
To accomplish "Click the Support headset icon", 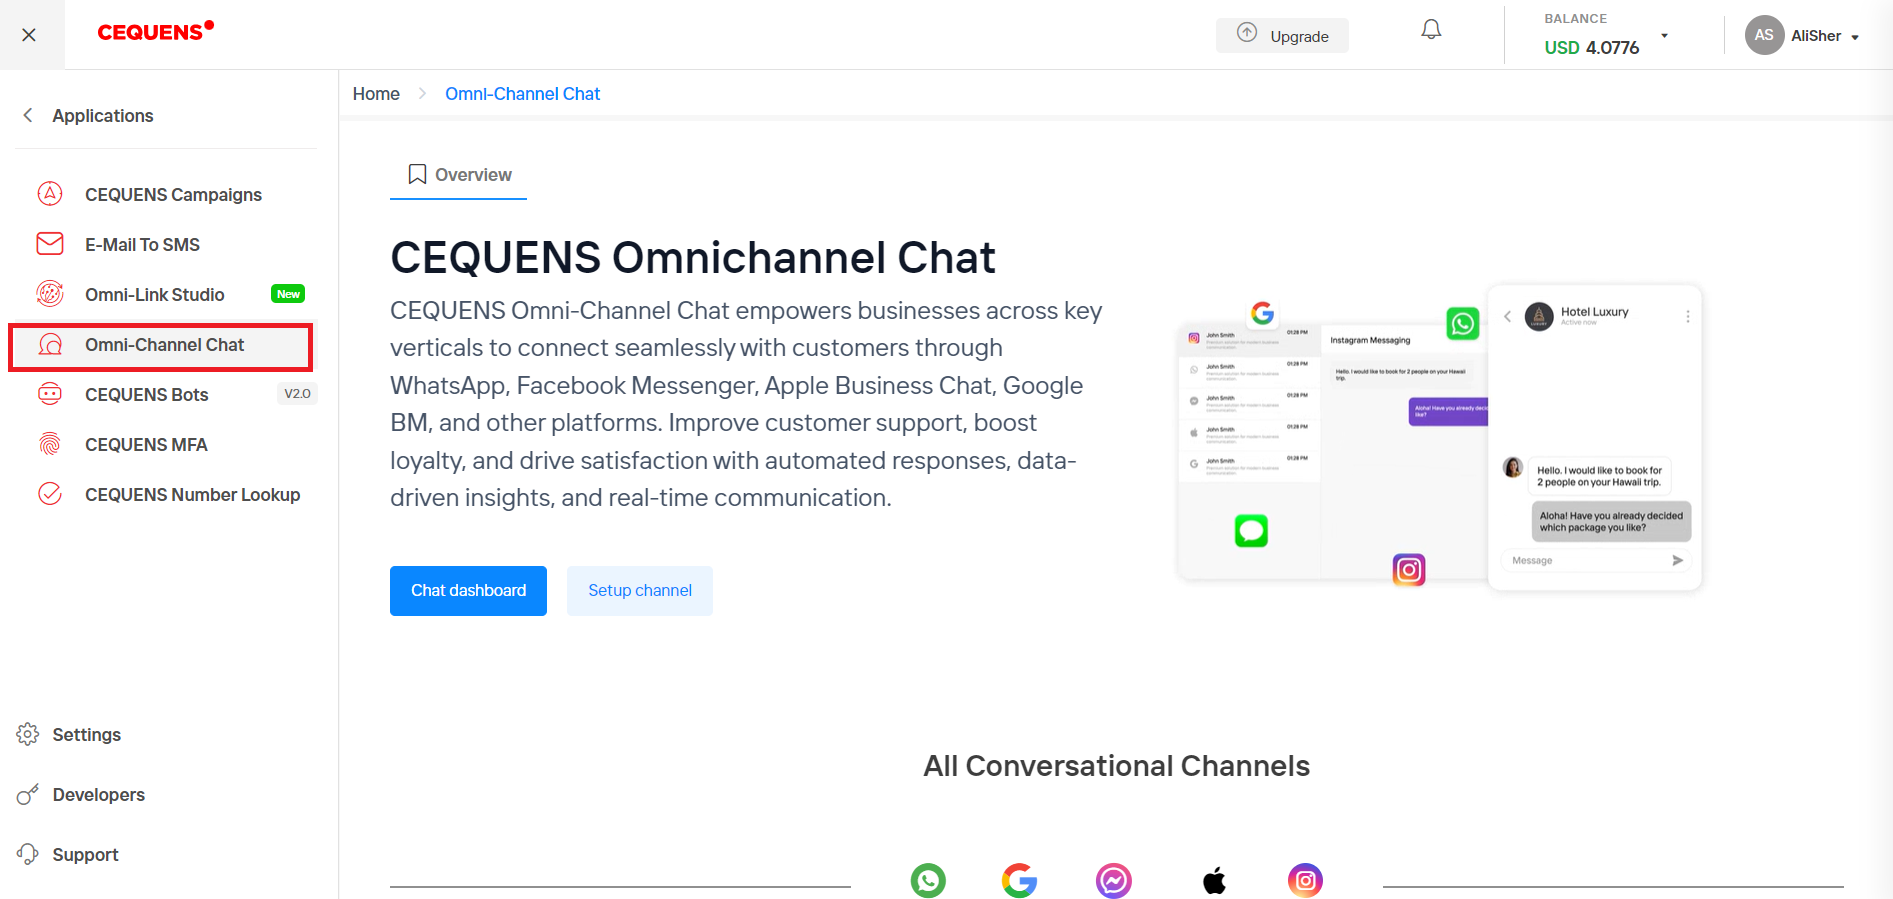I will point(28,854).
